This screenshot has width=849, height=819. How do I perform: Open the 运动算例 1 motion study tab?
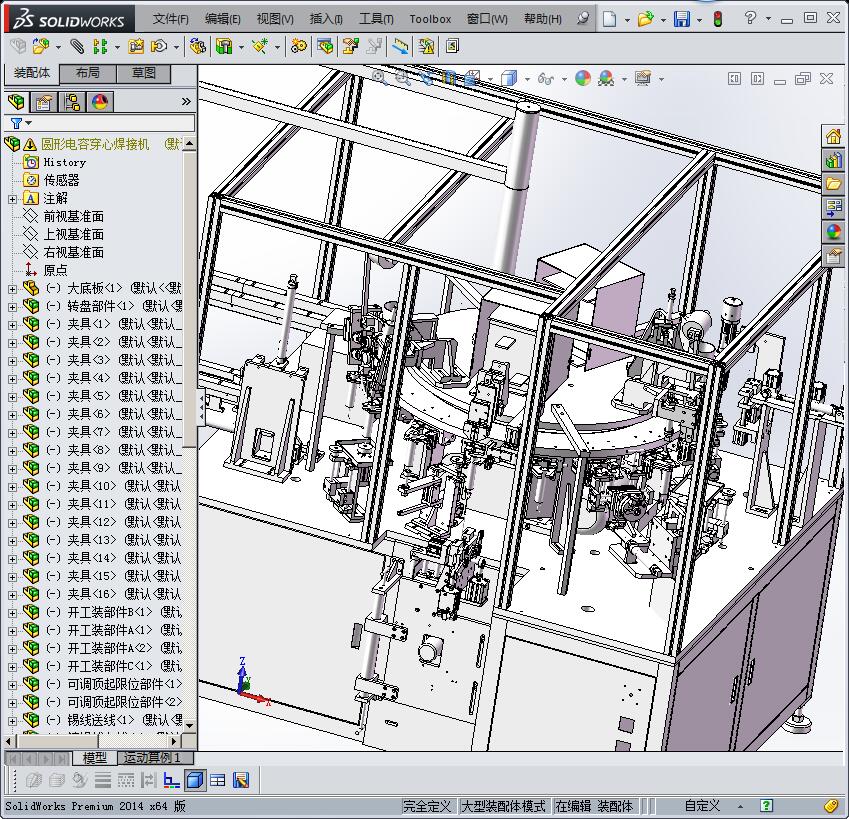pos(152,758)
